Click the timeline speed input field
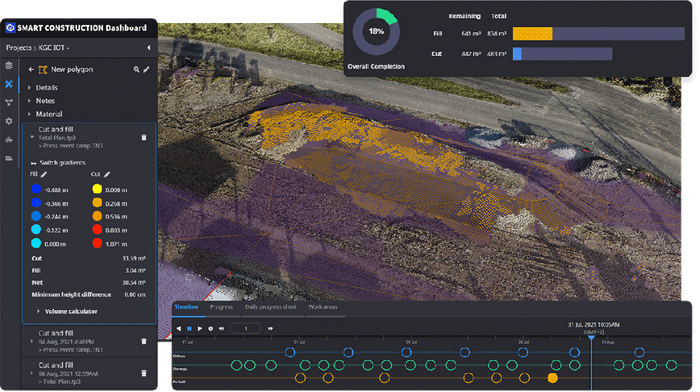Viewport: 700px width, 392px height. [246, 329]
